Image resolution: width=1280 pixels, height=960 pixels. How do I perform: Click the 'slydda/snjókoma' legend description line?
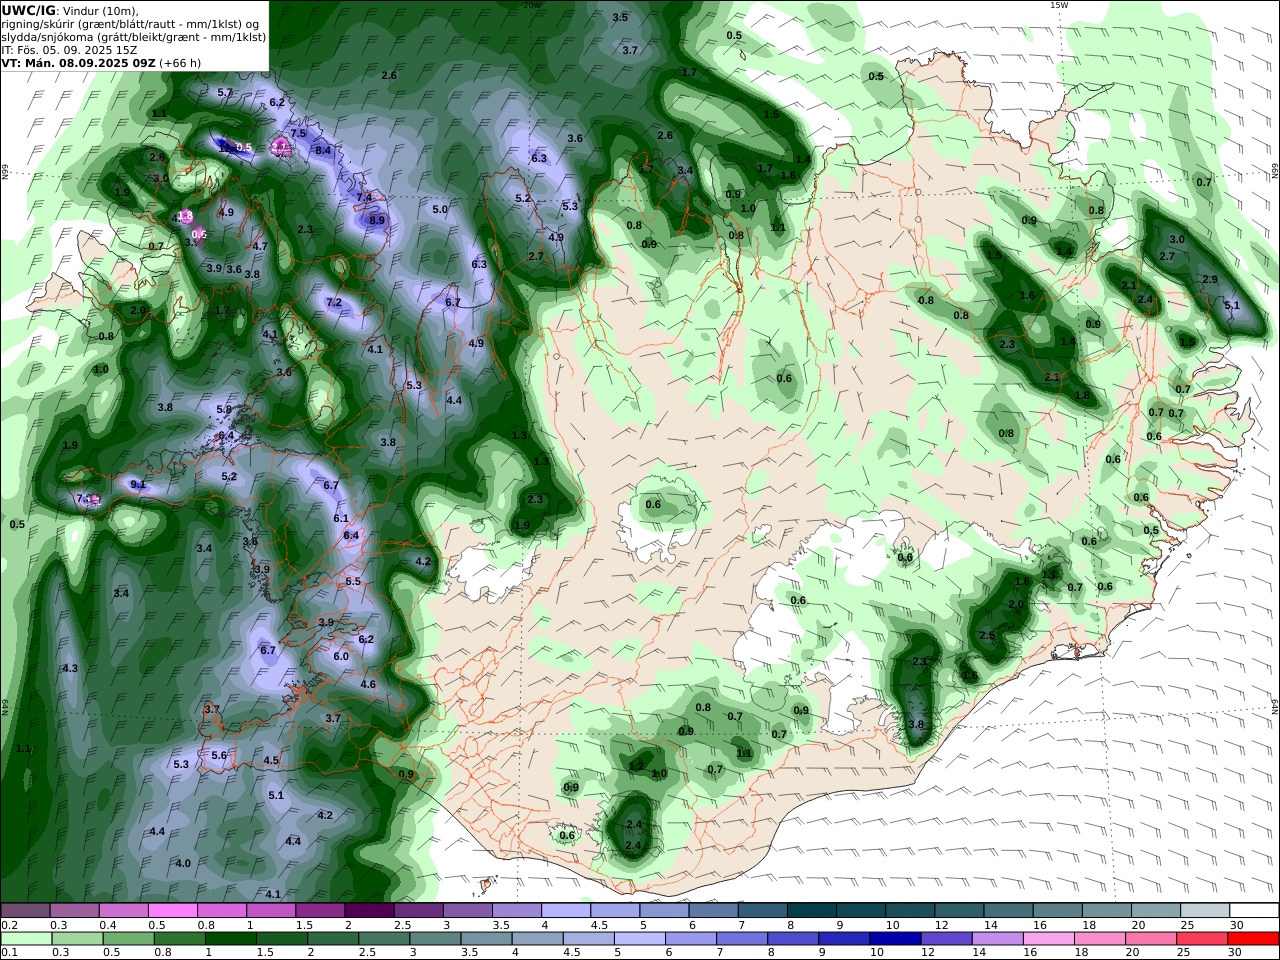134,36
